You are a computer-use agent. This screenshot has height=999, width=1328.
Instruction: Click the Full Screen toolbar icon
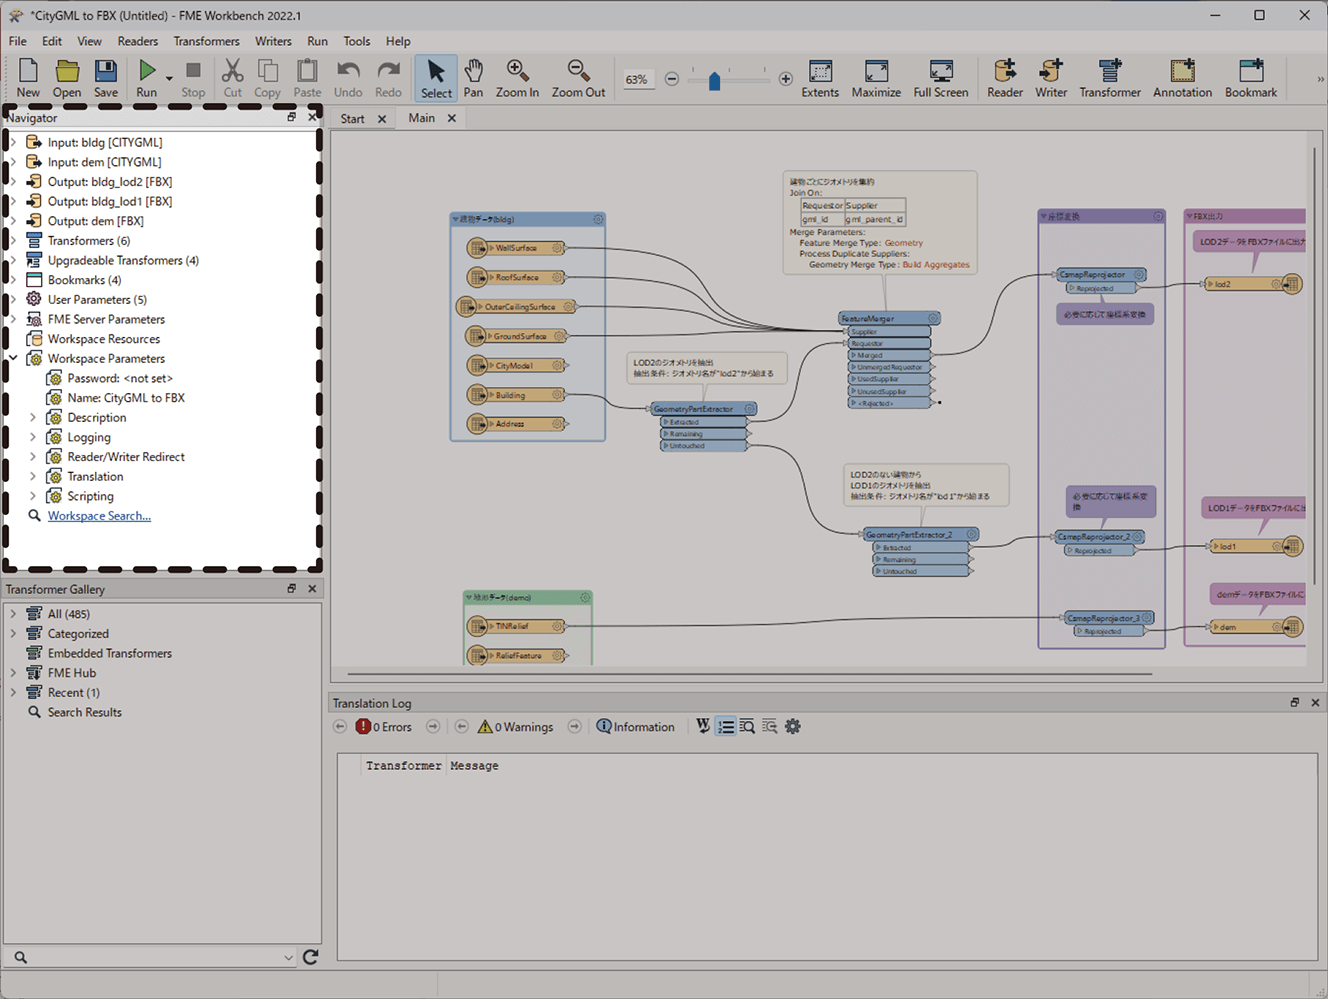click(x=940, y=78)
